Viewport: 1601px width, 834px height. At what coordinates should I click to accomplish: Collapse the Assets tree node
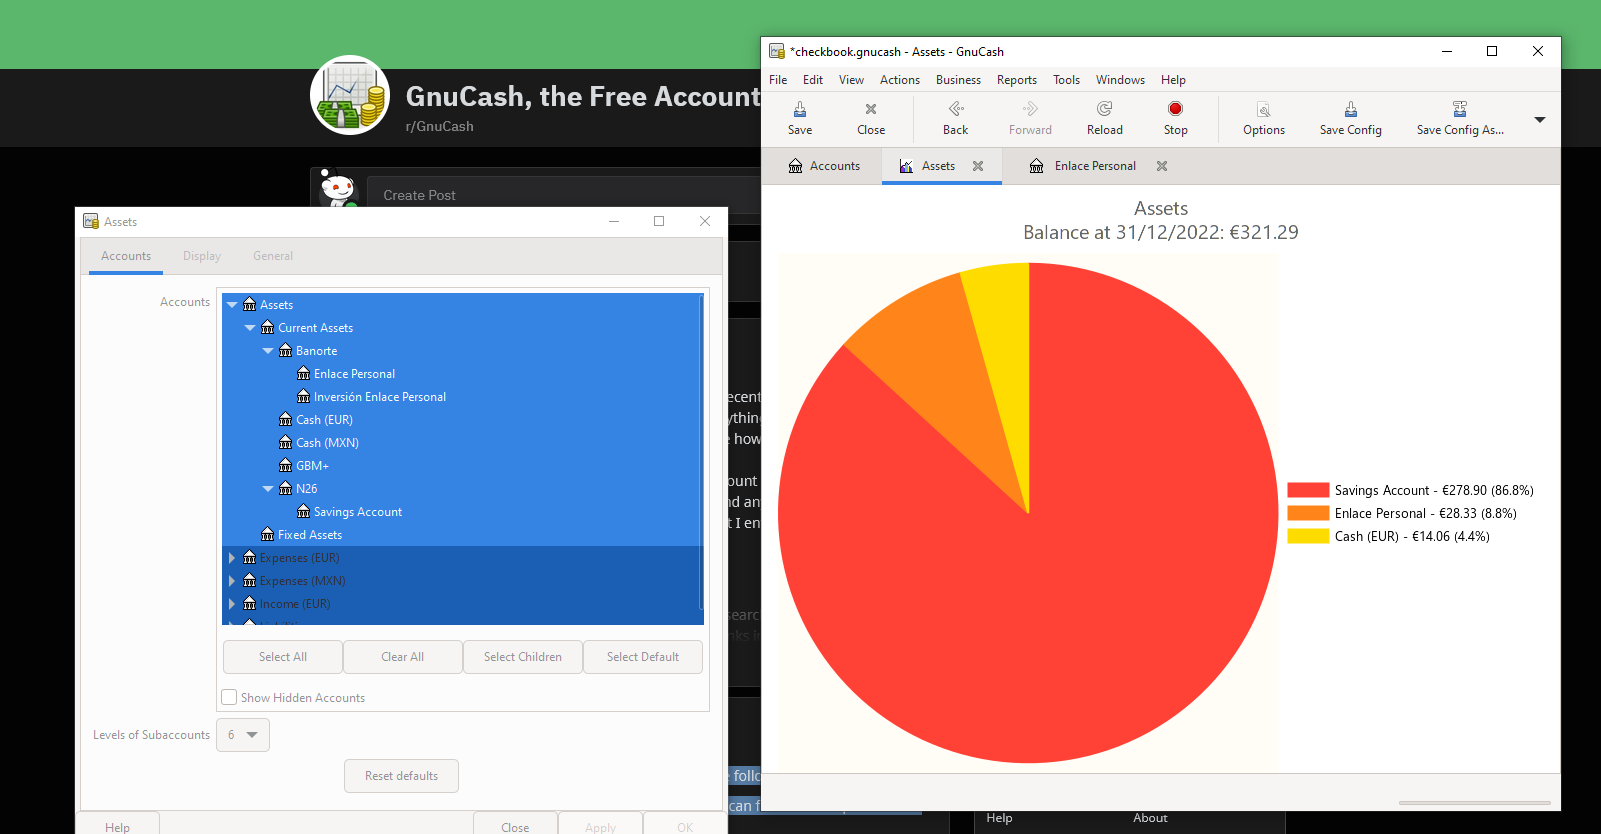(232, 305)
